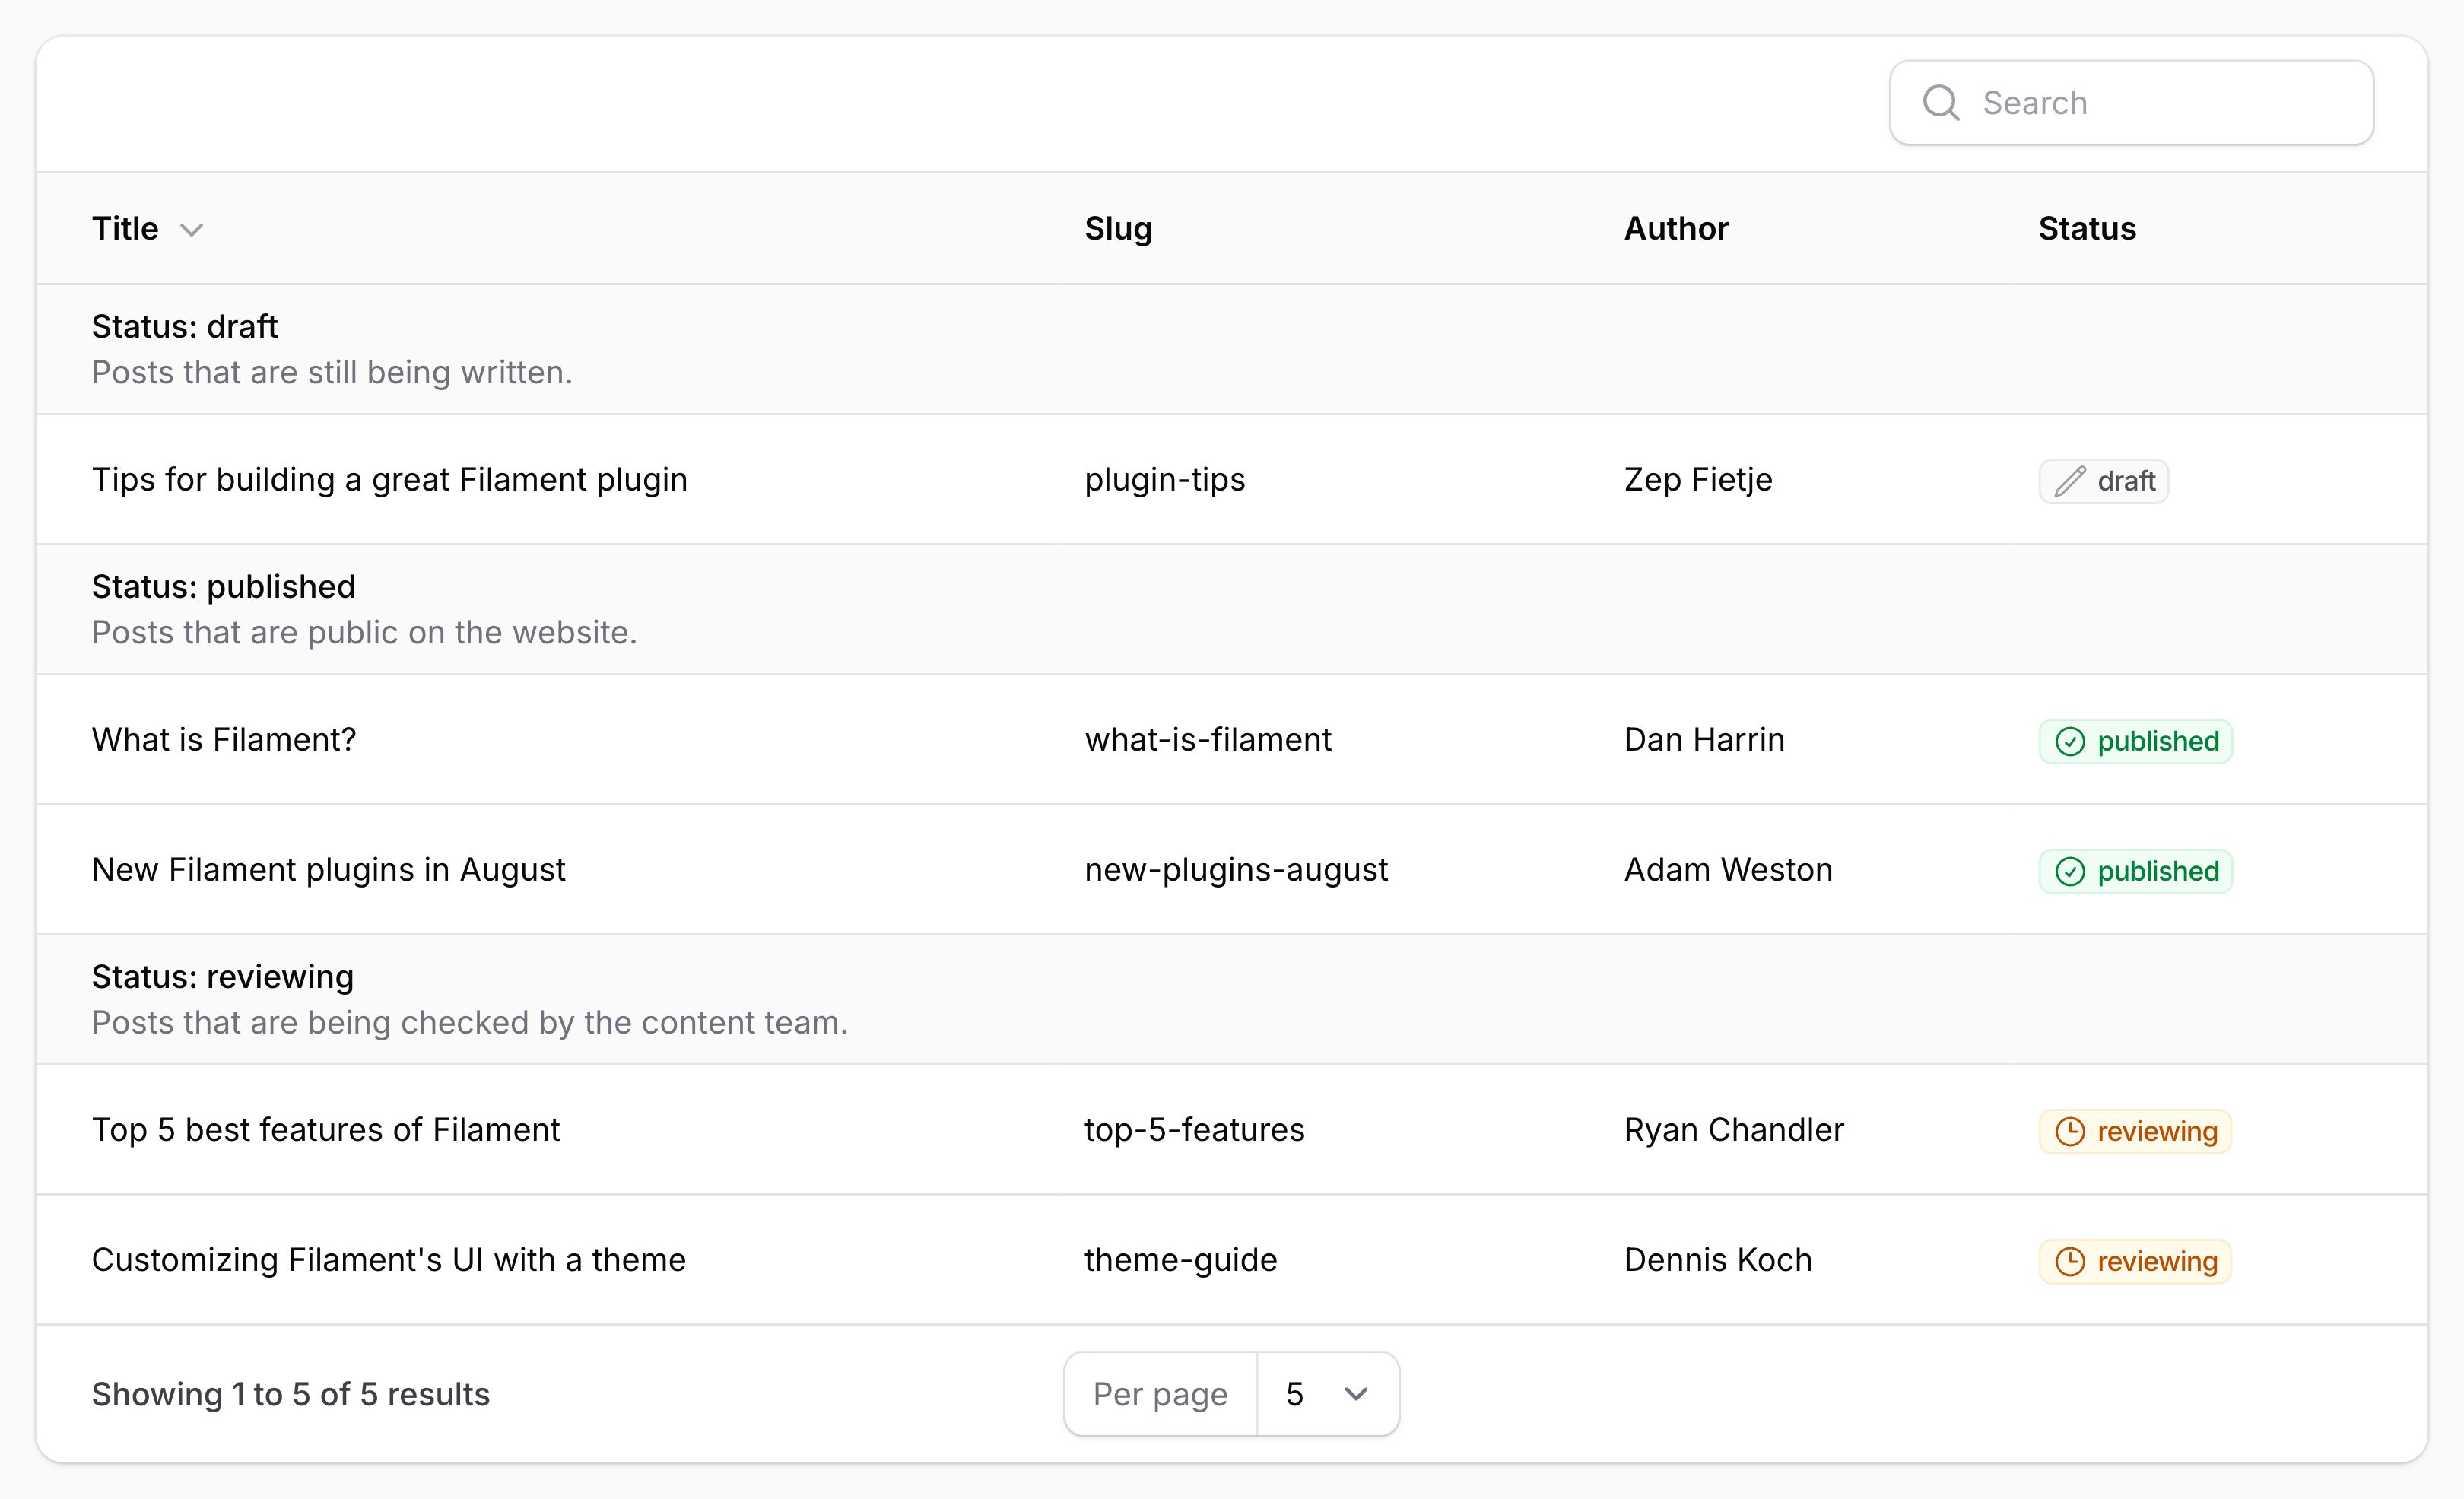Click the Title sort chevron arrow
Viewport: 2464px width, 1499px height.
tap(192, 230)
